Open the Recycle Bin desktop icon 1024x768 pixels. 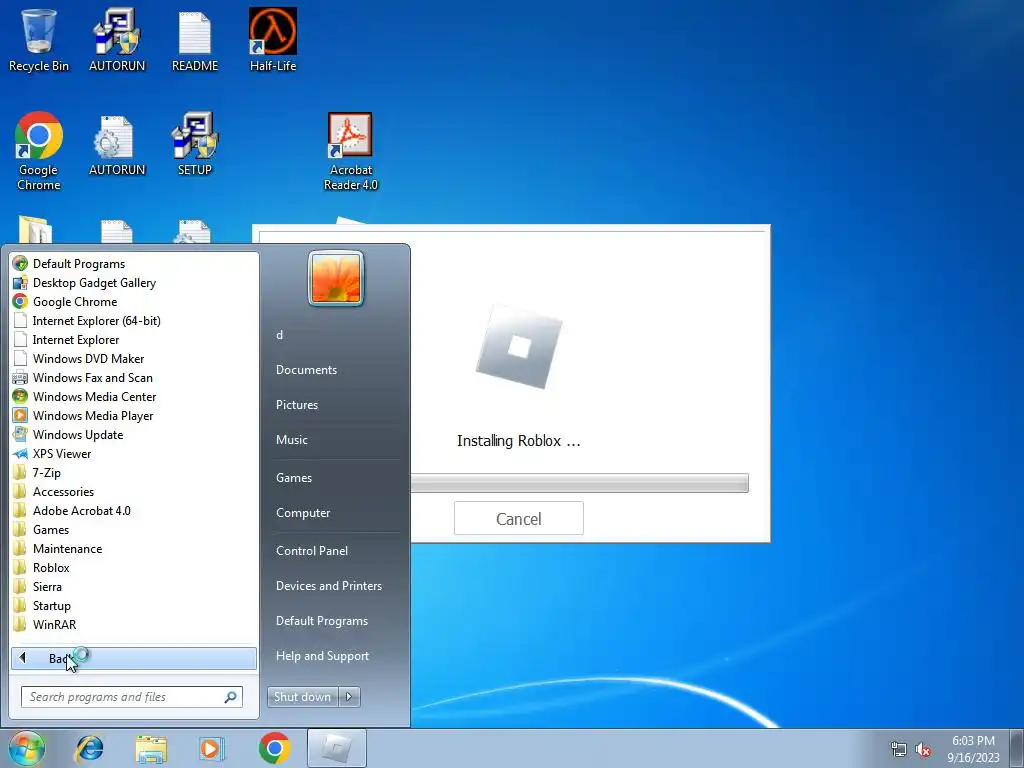38,39
